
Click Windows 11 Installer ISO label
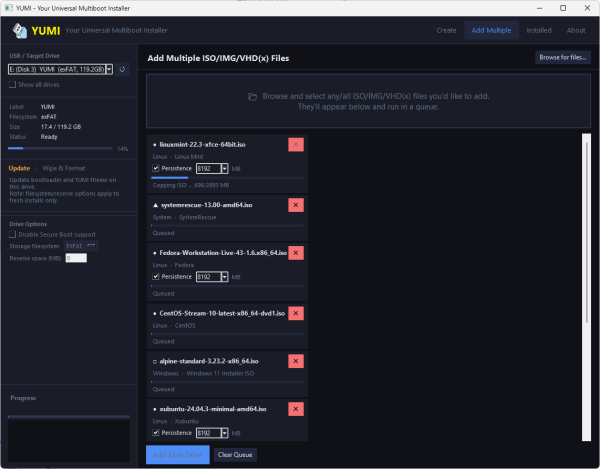[x=220, y=373]
